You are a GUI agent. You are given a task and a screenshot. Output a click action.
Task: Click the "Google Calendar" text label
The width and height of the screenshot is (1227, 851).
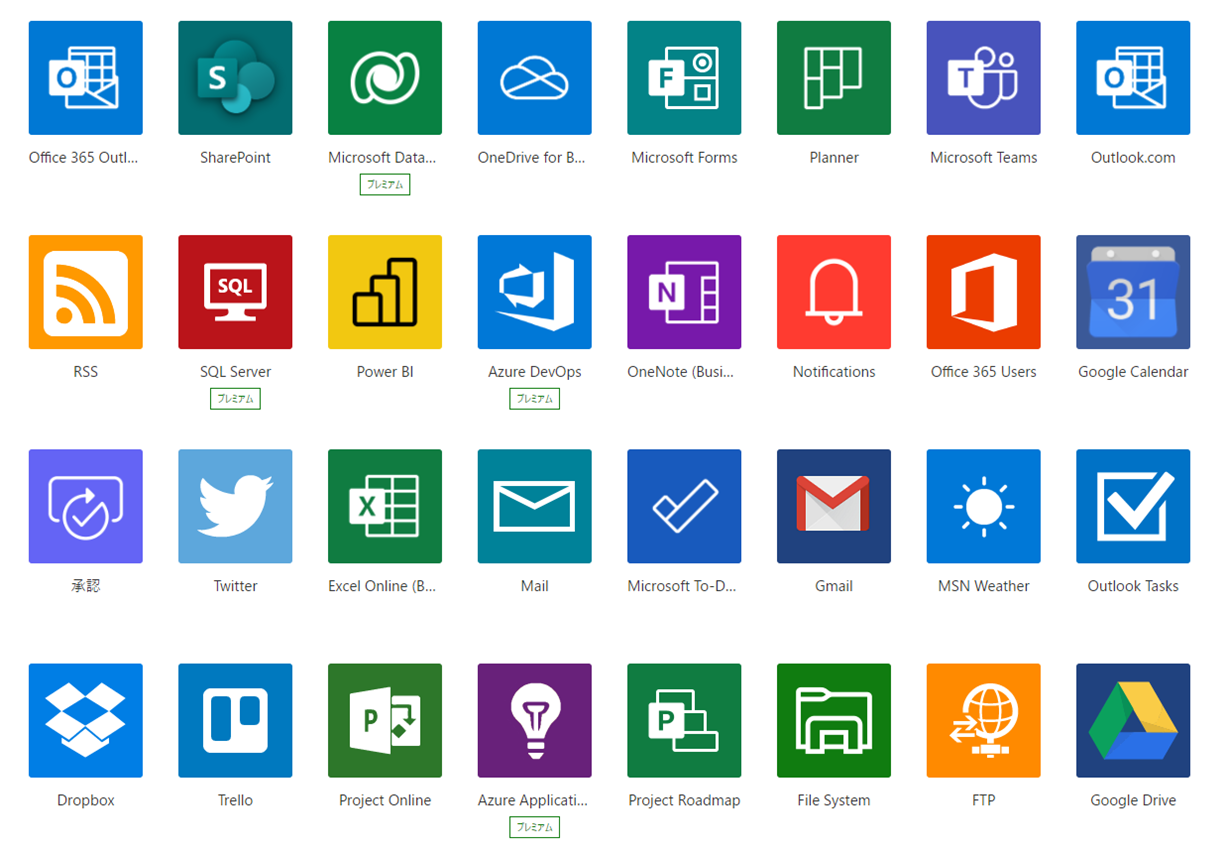[1133, 371]
